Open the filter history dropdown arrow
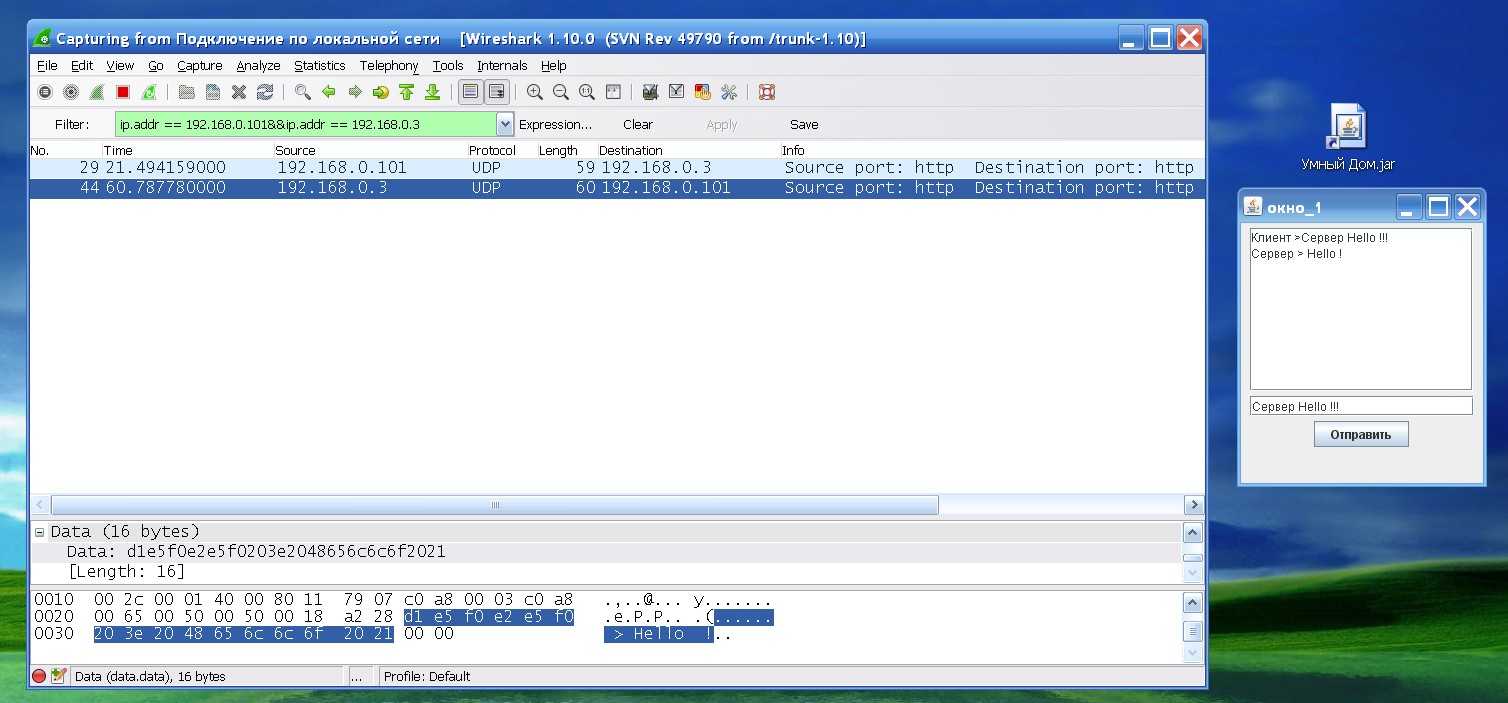Screen dimensions: 1508x703 click(505, 125)
